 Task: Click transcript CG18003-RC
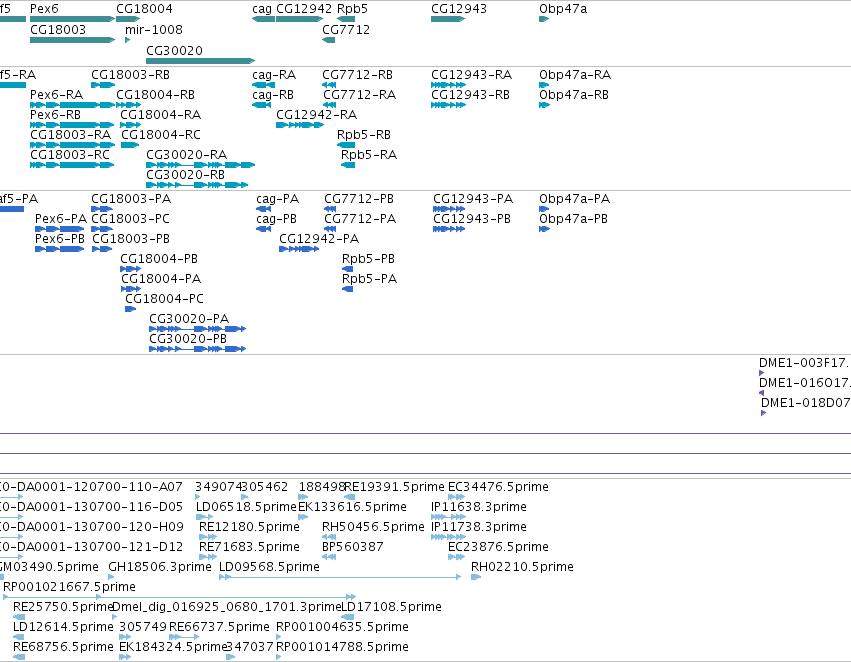pos(70,155)
